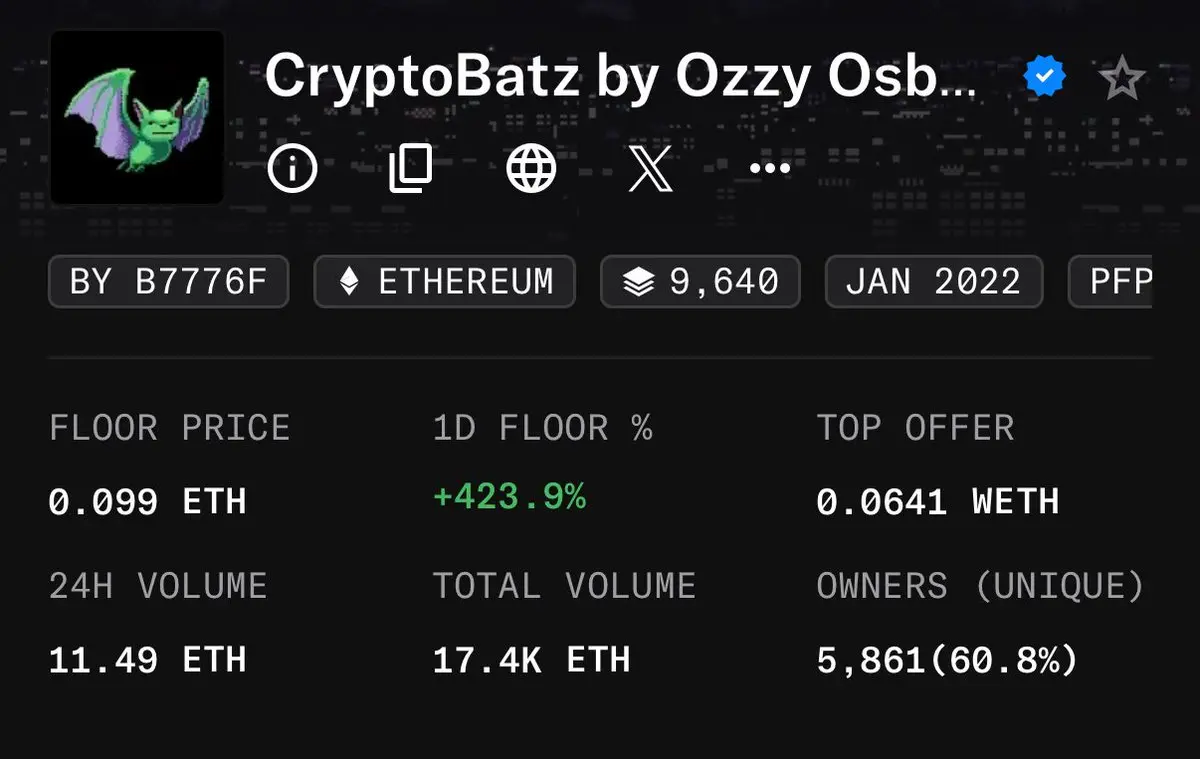Open the X social profile icon
This screenshot has height=759, width=1200.
pyautogui.click(x=650, y=168)
